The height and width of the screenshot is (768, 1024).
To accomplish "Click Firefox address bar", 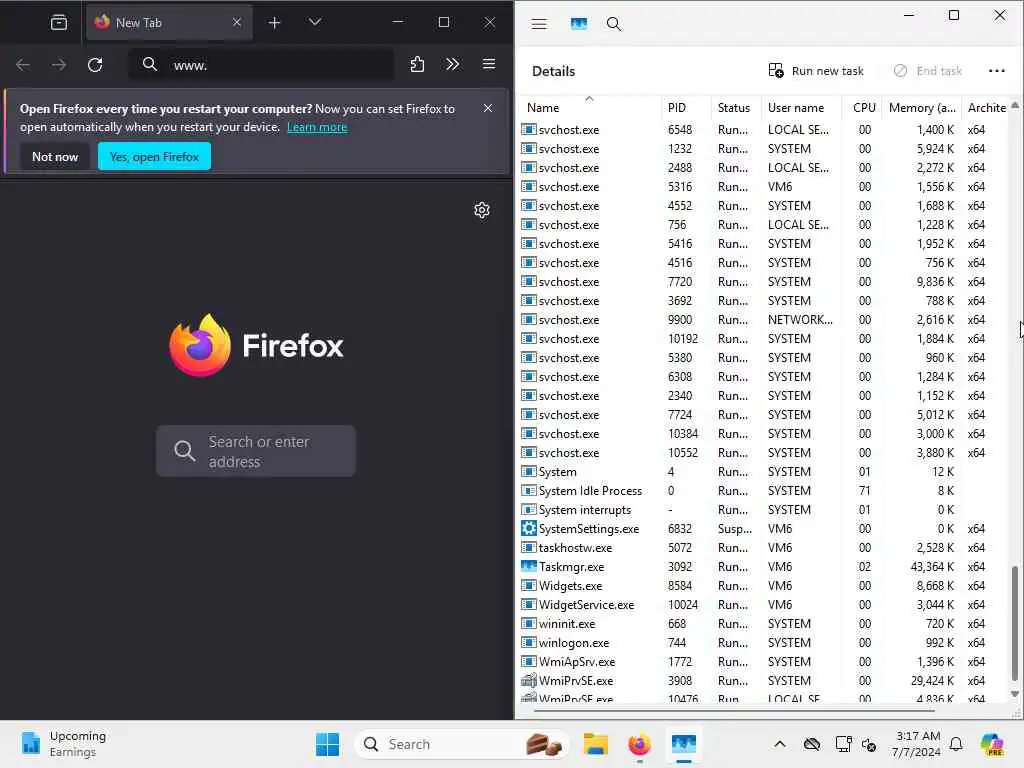I will (261, 65).
